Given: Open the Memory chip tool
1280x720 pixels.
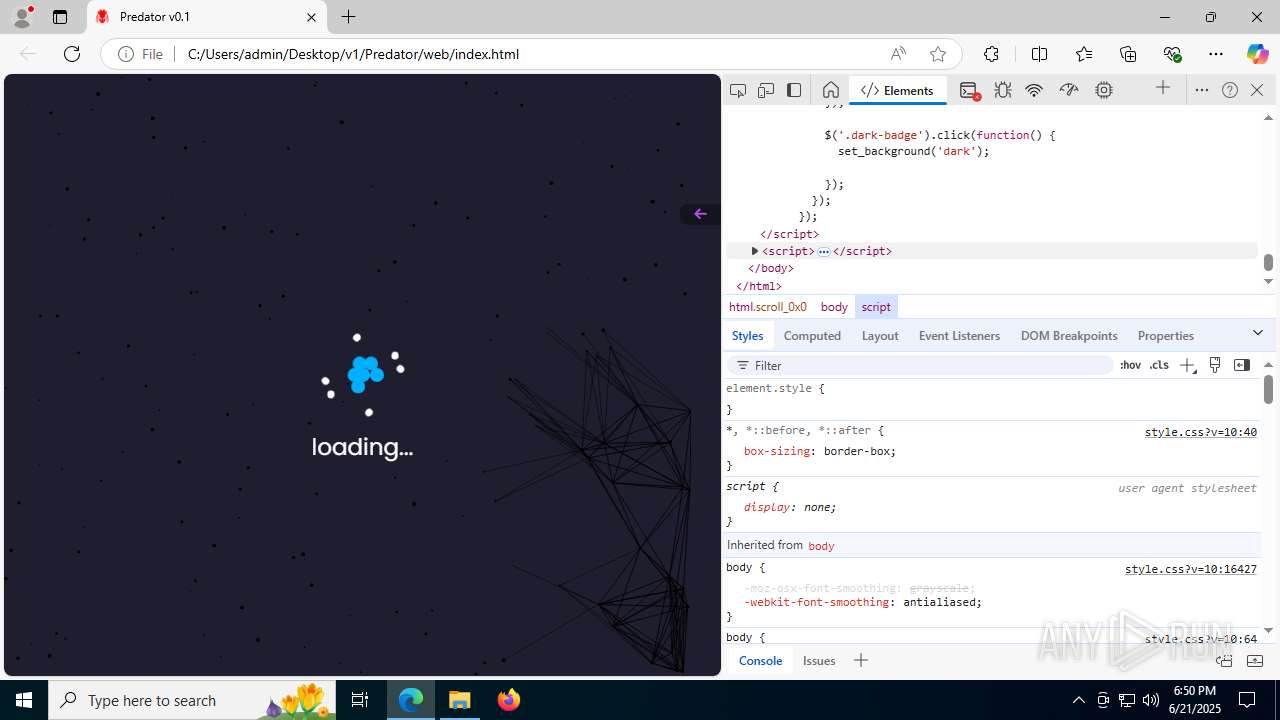Looking at the screenshot, I should (x=1104, y=90).
